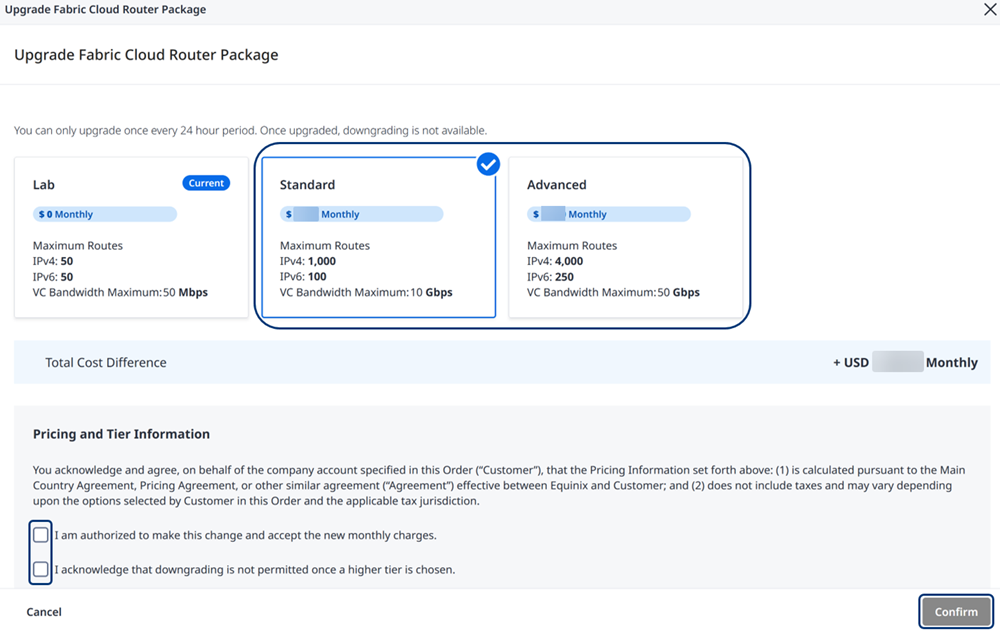Click the Advanced Monthly price pill

click(x=608, y=214)
